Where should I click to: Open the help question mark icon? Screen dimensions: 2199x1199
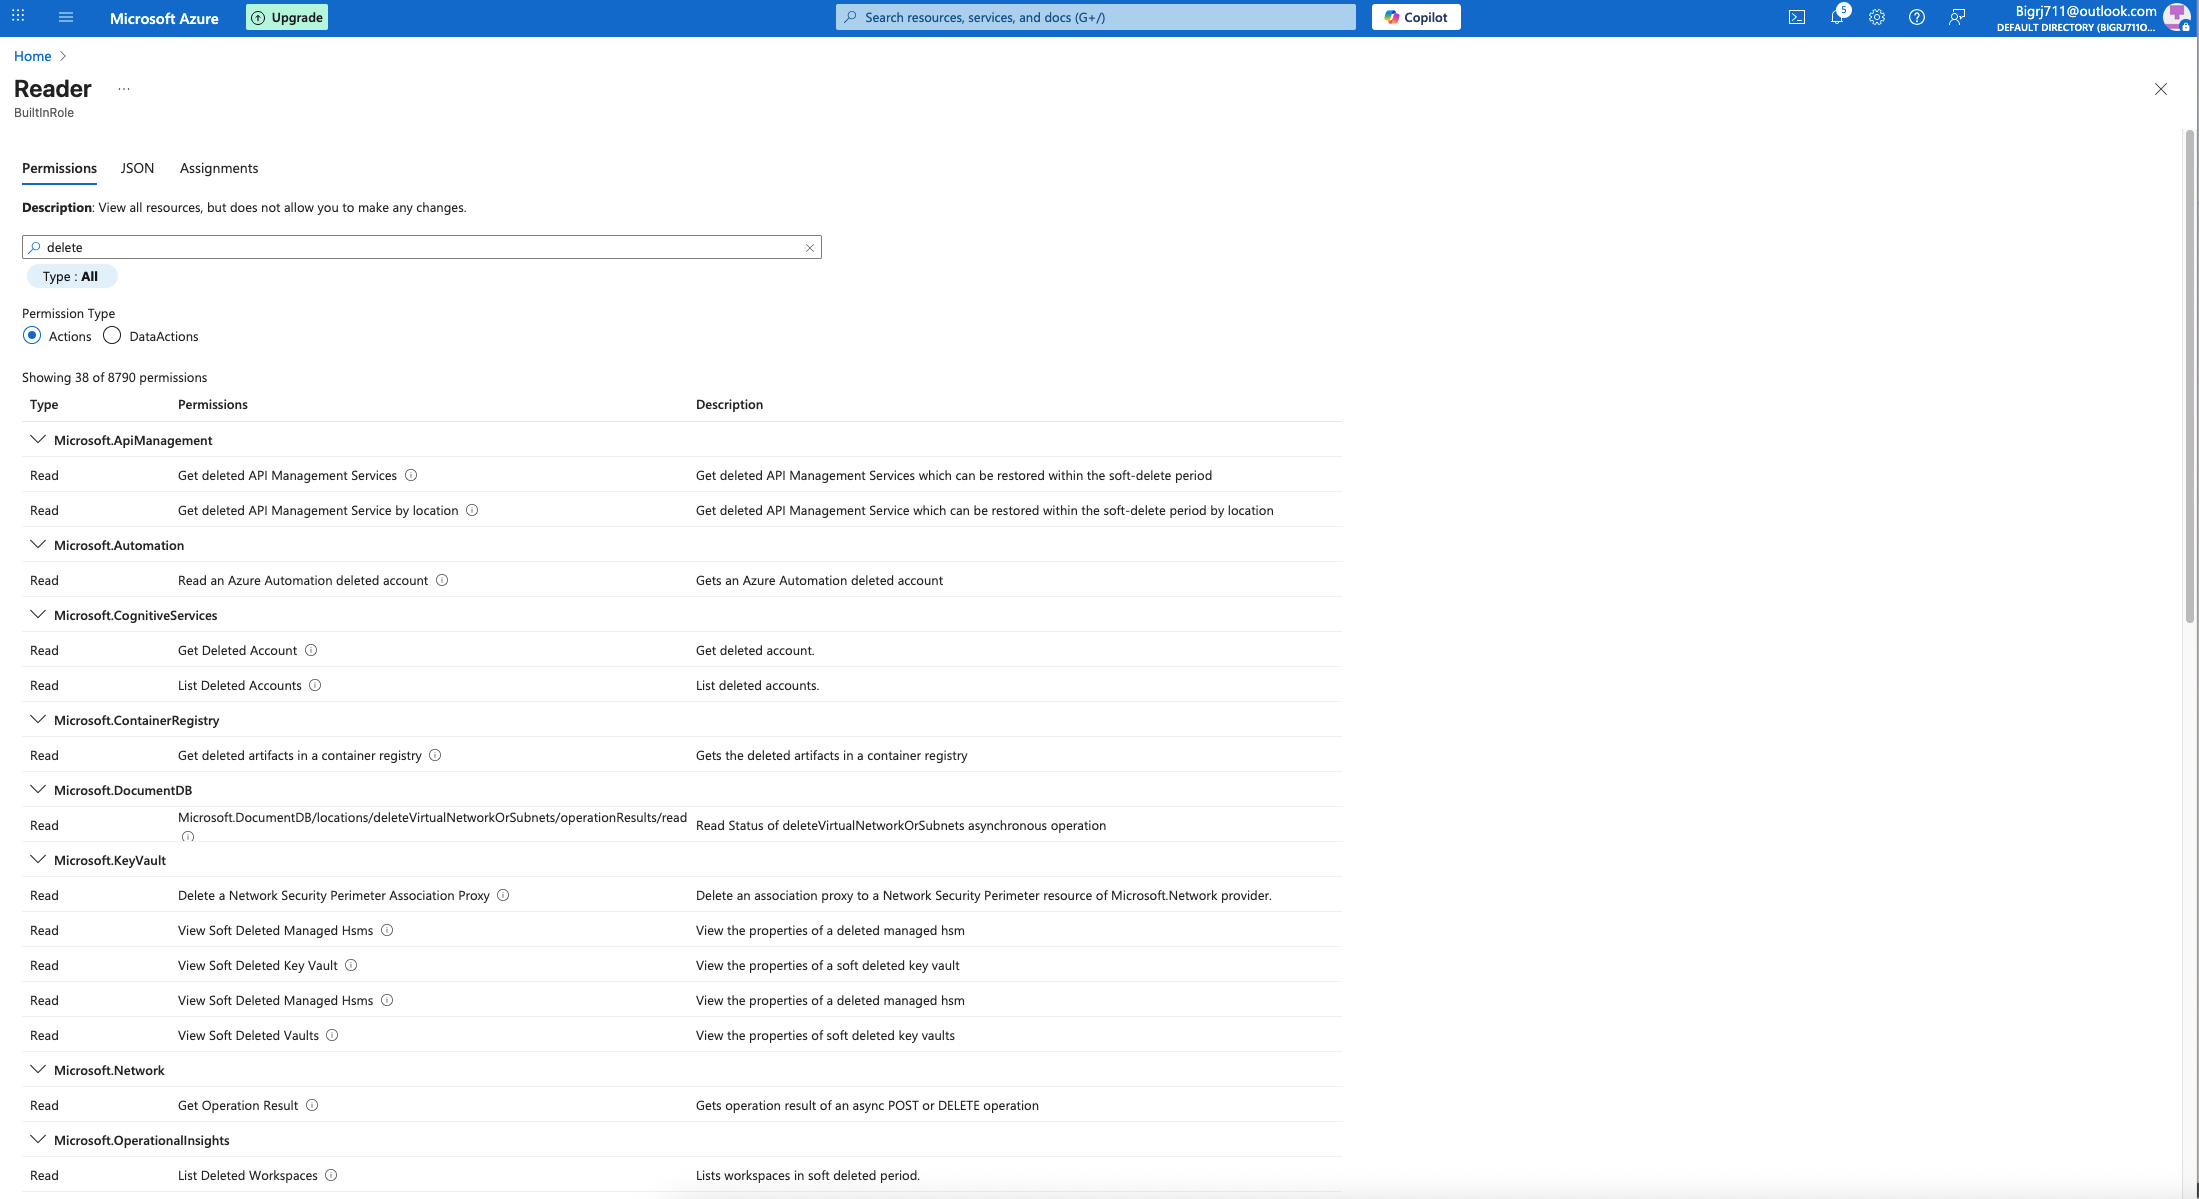click(1917, 17)
